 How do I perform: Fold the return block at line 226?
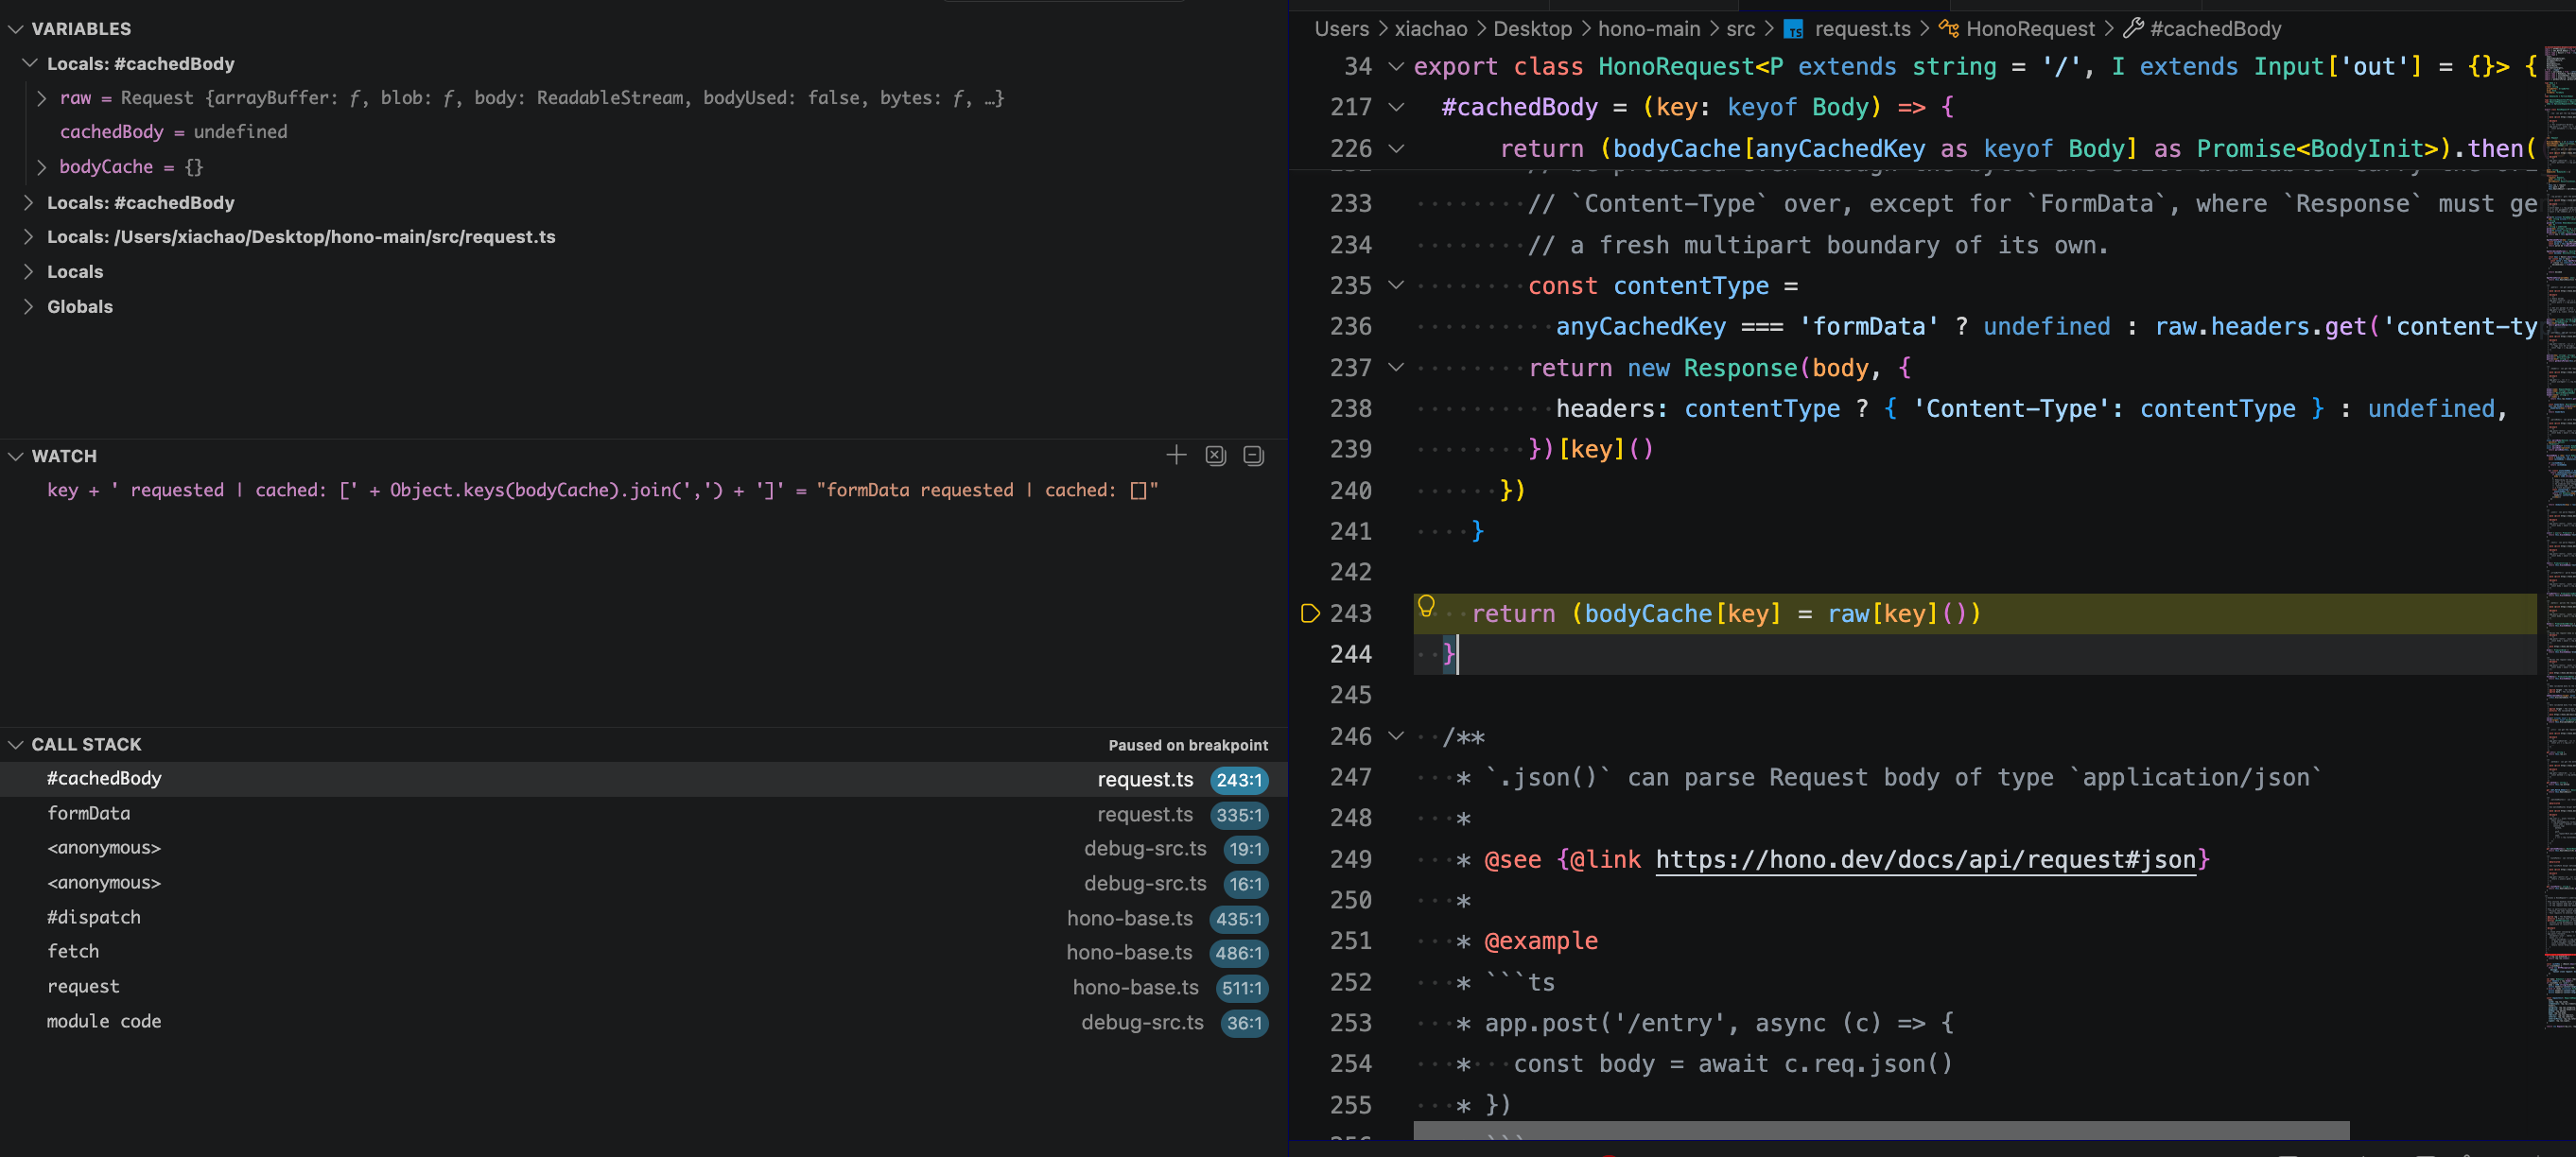click(1396, 148)
